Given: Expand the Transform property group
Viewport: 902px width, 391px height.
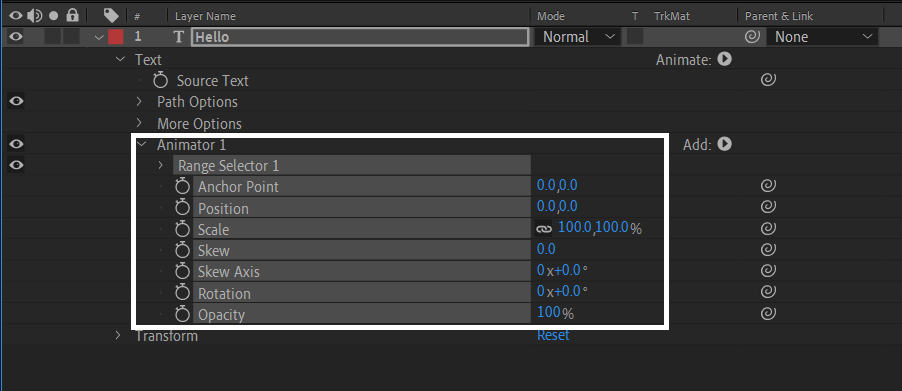Looking at the screenshot, I should point(118,335).
